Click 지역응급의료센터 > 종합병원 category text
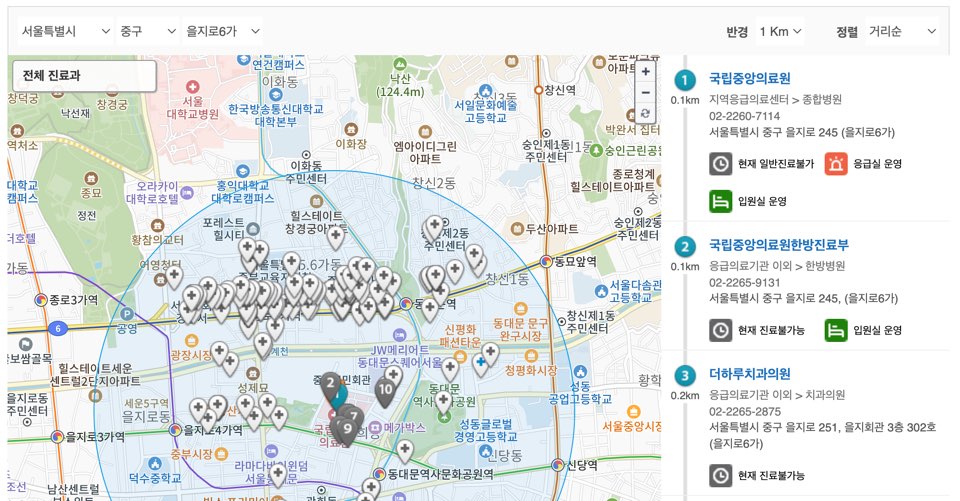Image resolution: width=960 pixels, height=501 pixels. click(x=775, y=99)
